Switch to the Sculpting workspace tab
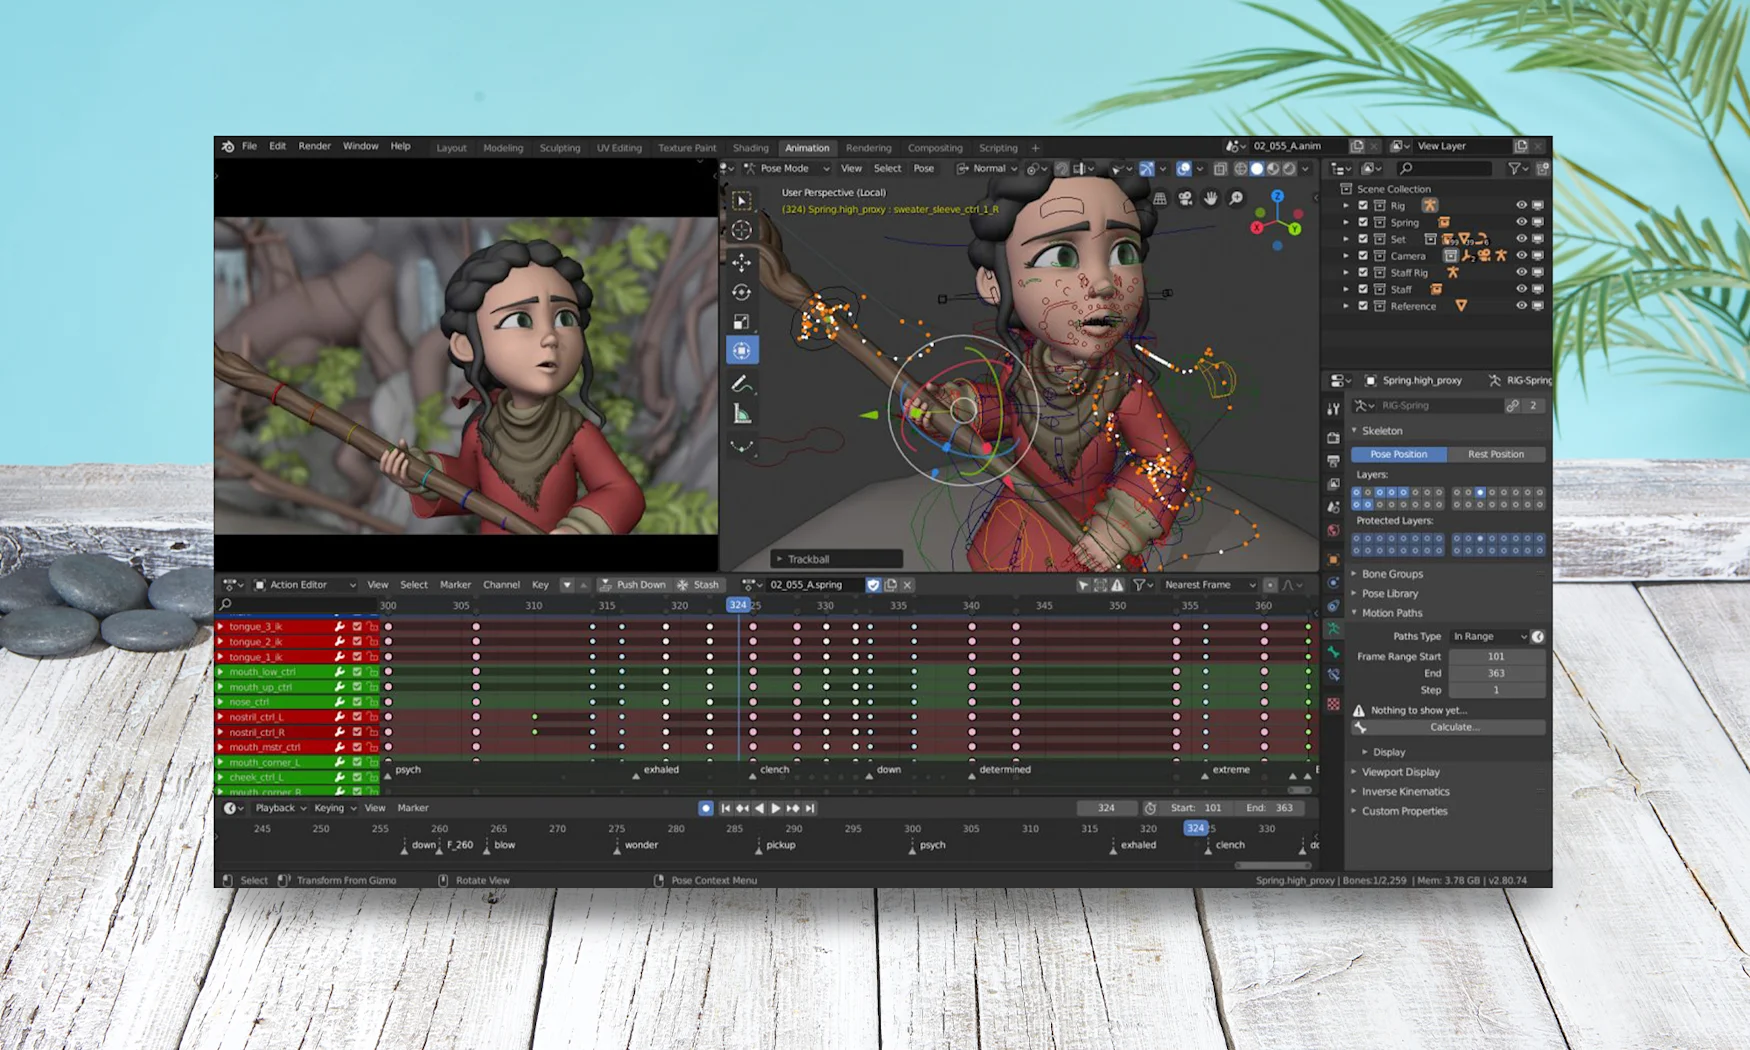 coord(559,148)
